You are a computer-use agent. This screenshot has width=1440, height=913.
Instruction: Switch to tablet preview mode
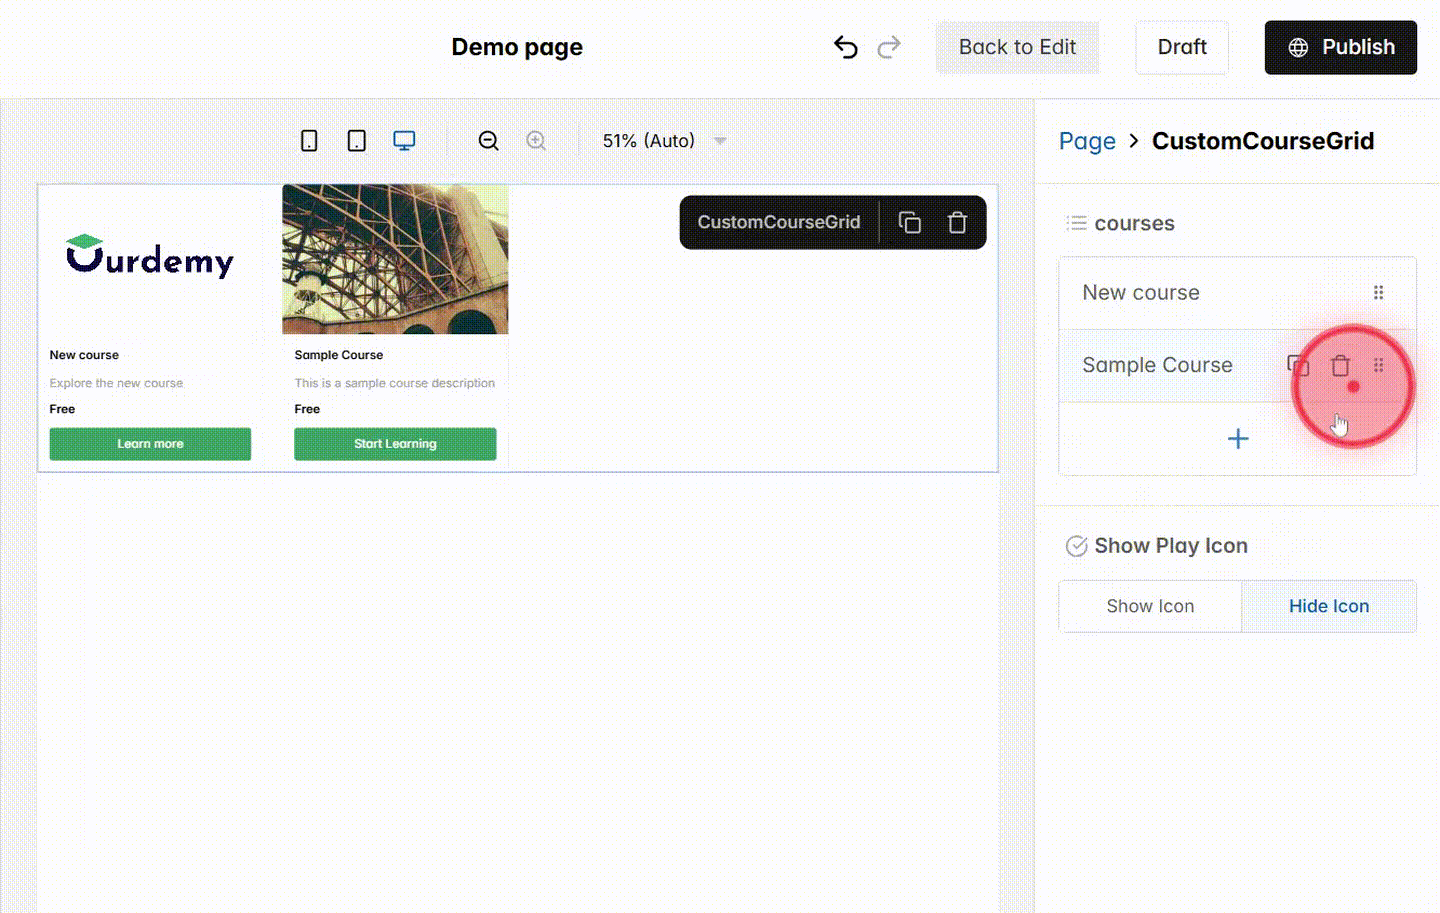356,140
